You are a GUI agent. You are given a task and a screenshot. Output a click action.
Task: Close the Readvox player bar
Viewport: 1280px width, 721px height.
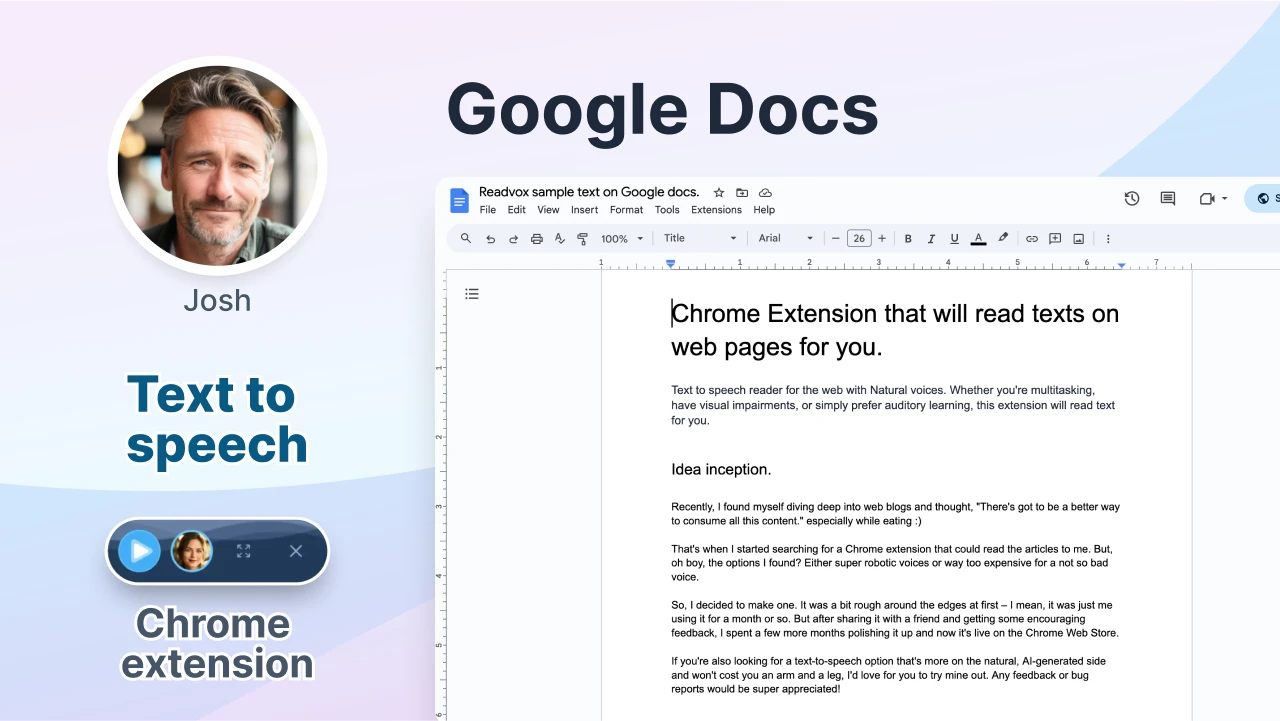(296, 551)
